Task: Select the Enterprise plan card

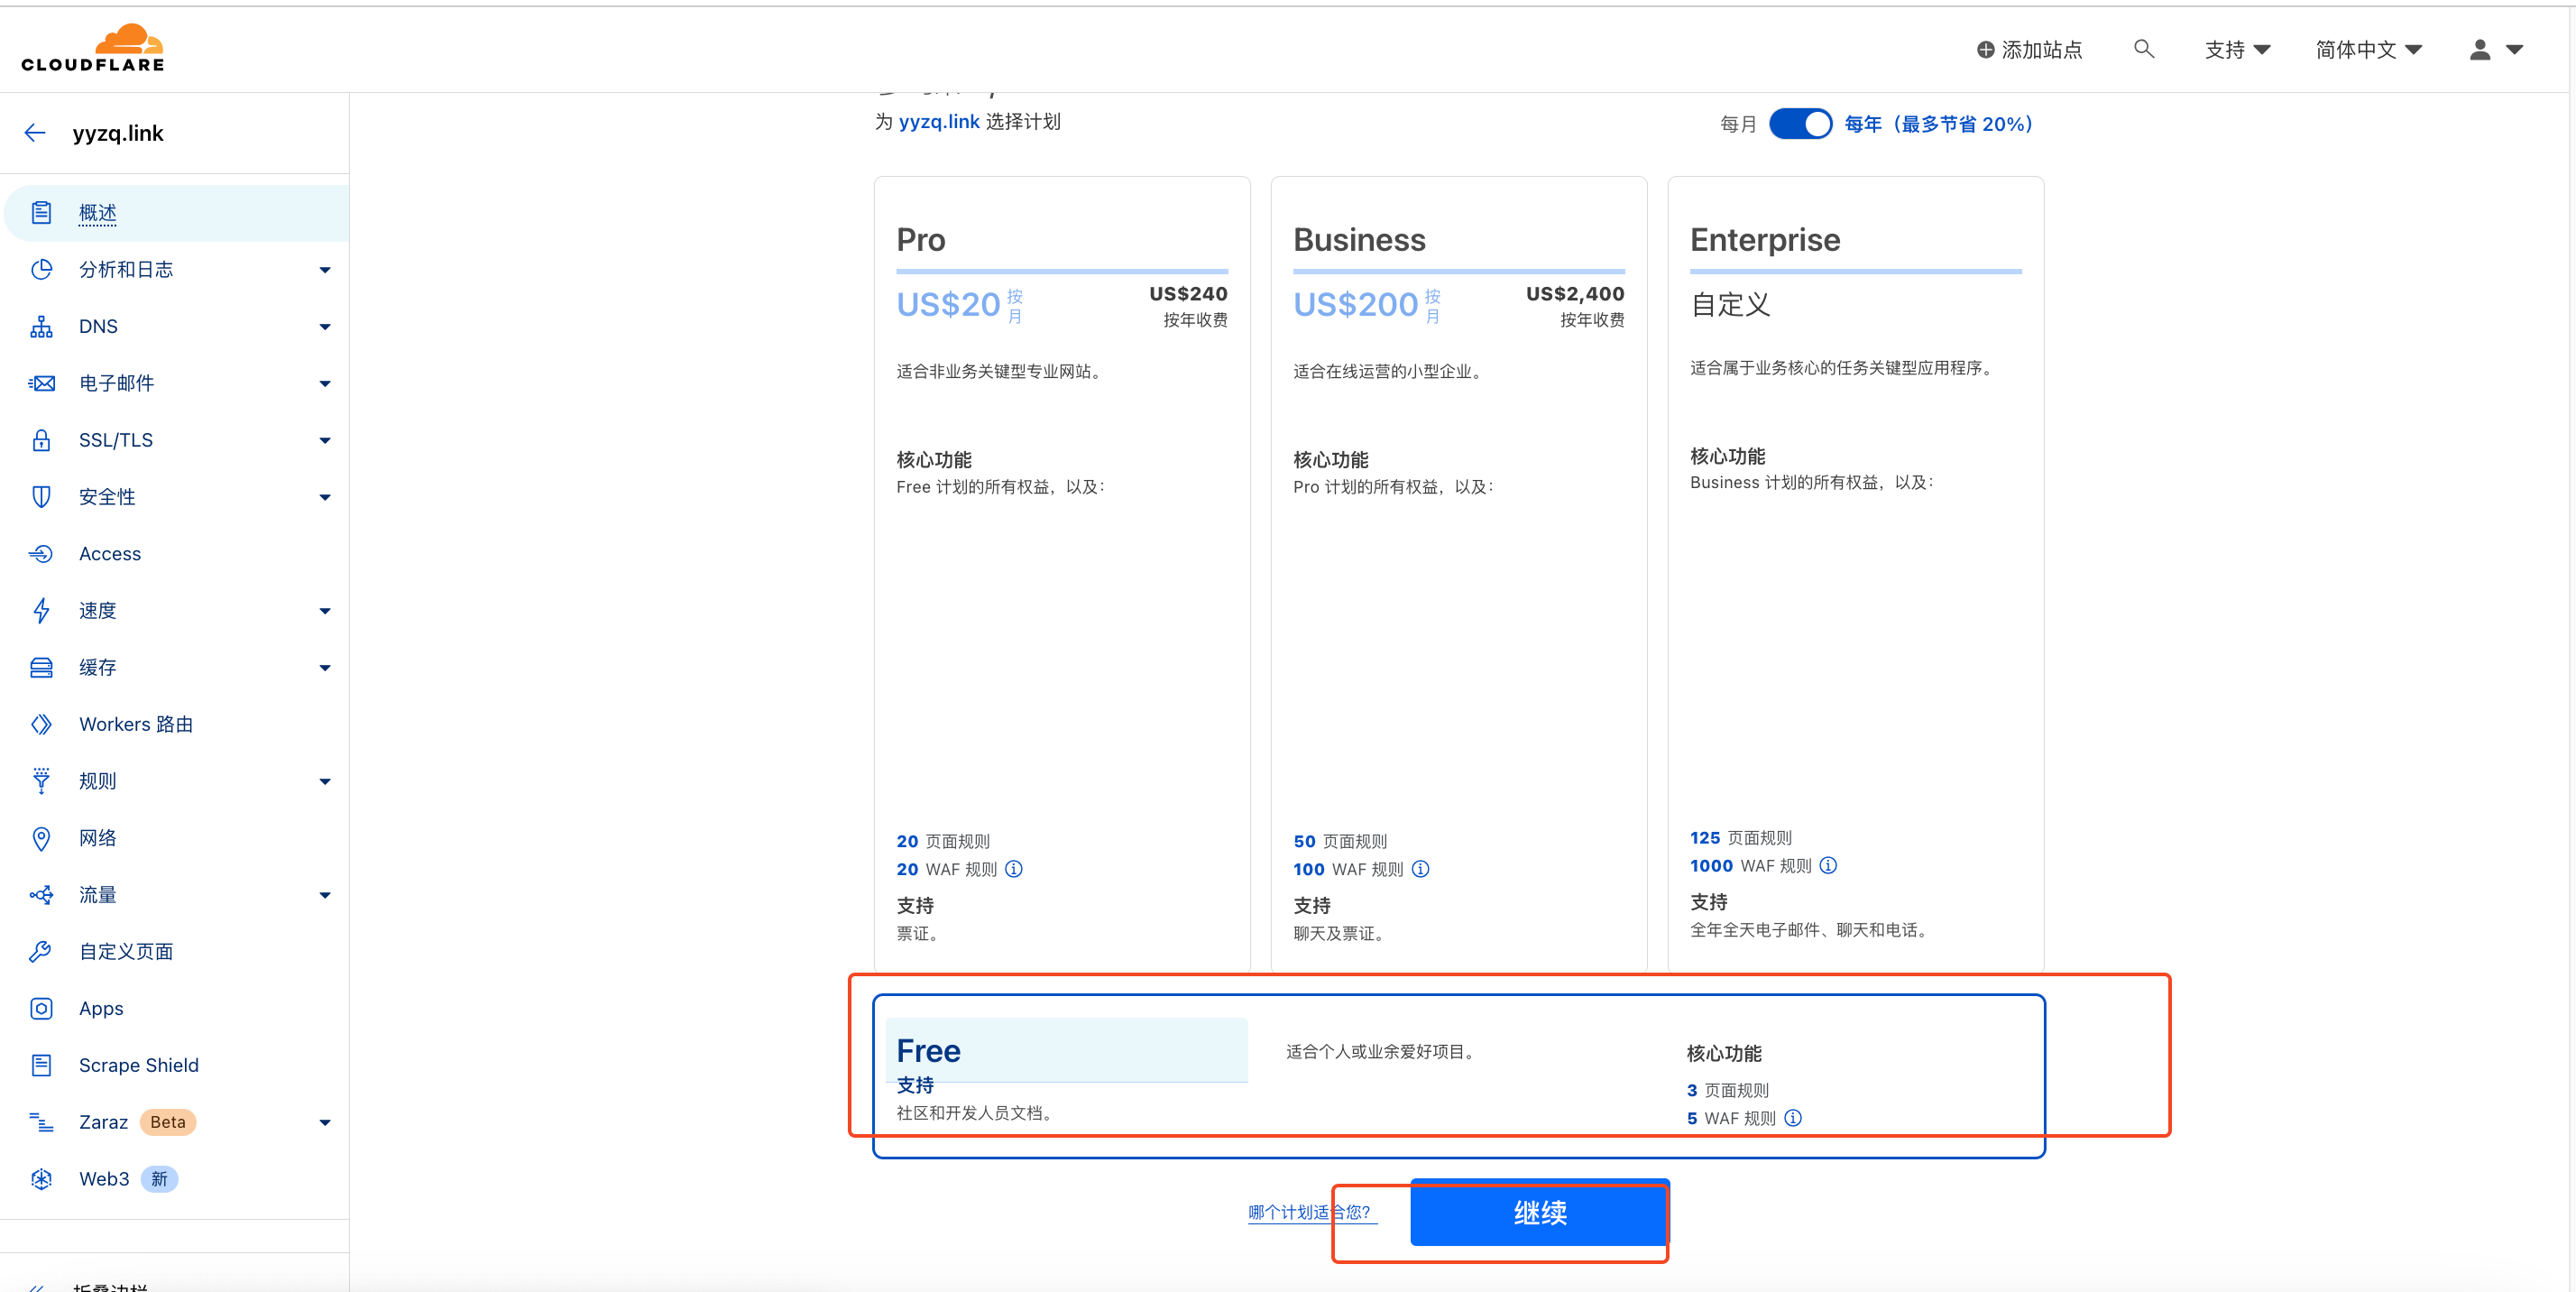Action: [1856, 573]
